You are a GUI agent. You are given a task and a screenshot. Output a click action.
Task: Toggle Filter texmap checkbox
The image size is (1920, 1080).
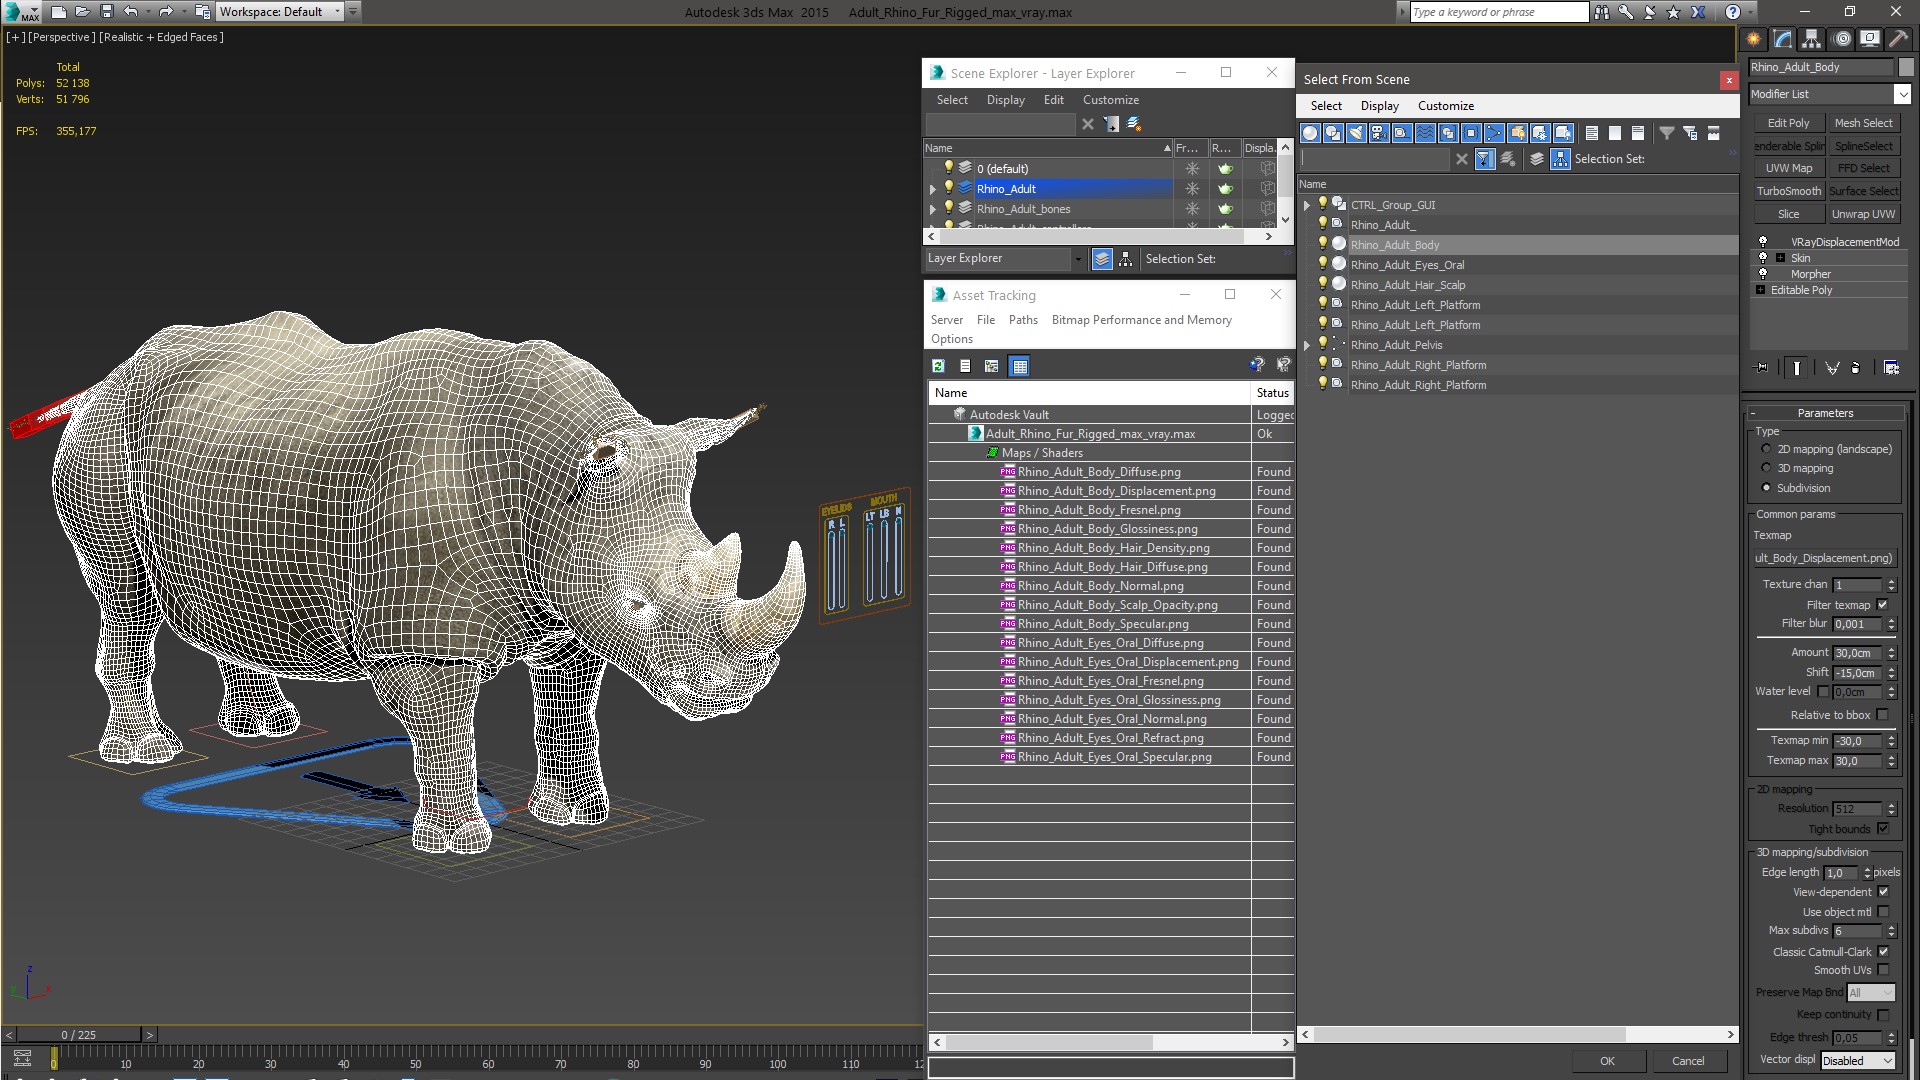[x=1883, y=605]
